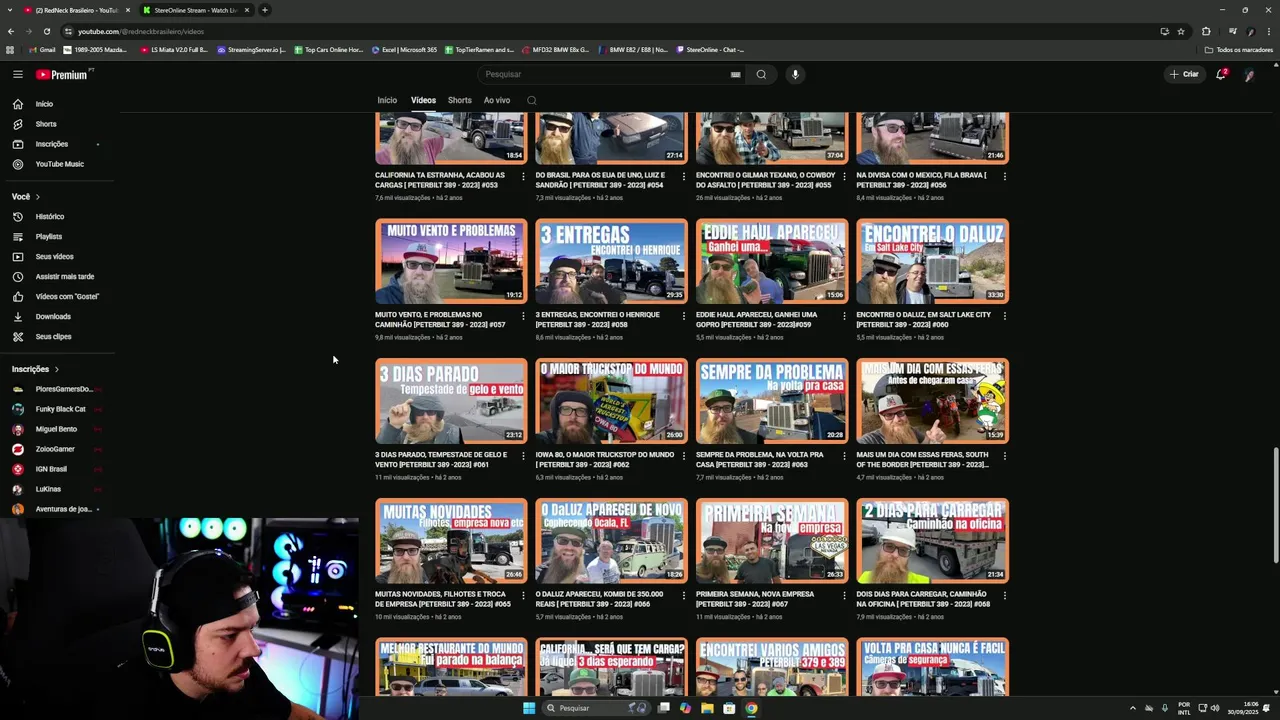Select the channel Shorts tab
This screenshot has width=1280, height=720.
point(460,100)
